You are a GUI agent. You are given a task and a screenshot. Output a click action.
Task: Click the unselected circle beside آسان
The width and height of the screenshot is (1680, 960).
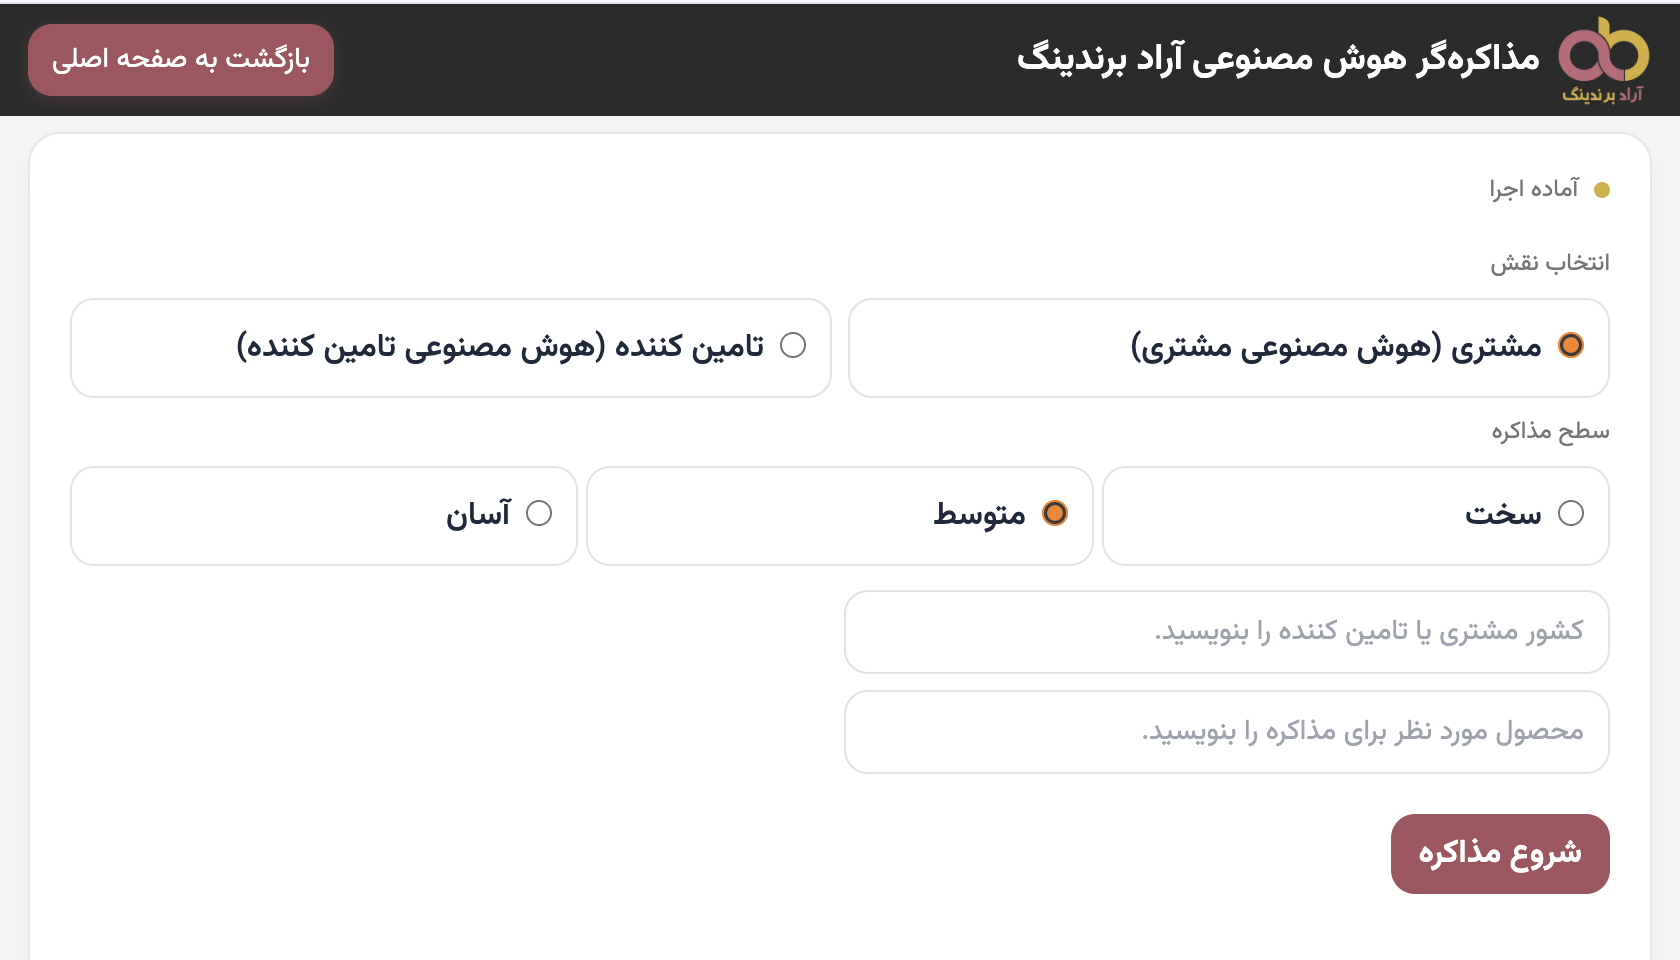(x=541, y=514)
